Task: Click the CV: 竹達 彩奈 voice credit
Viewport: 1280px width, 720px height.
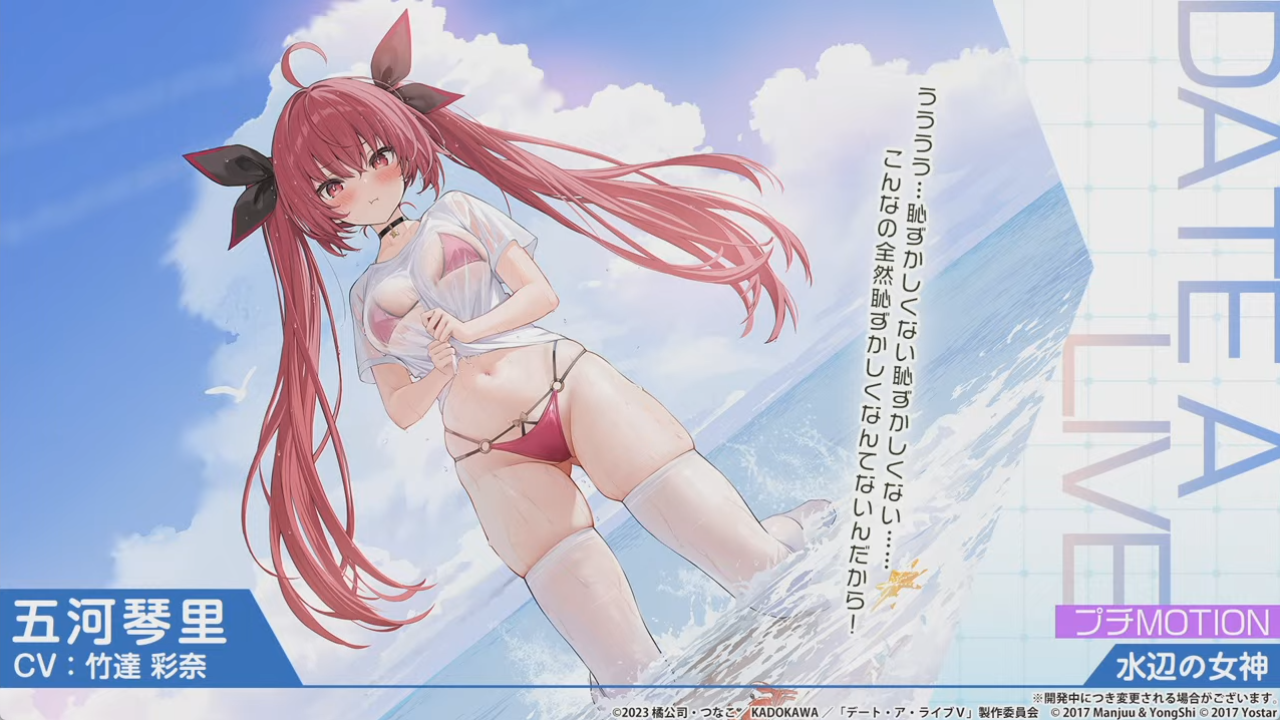Action: click(110, 666)
